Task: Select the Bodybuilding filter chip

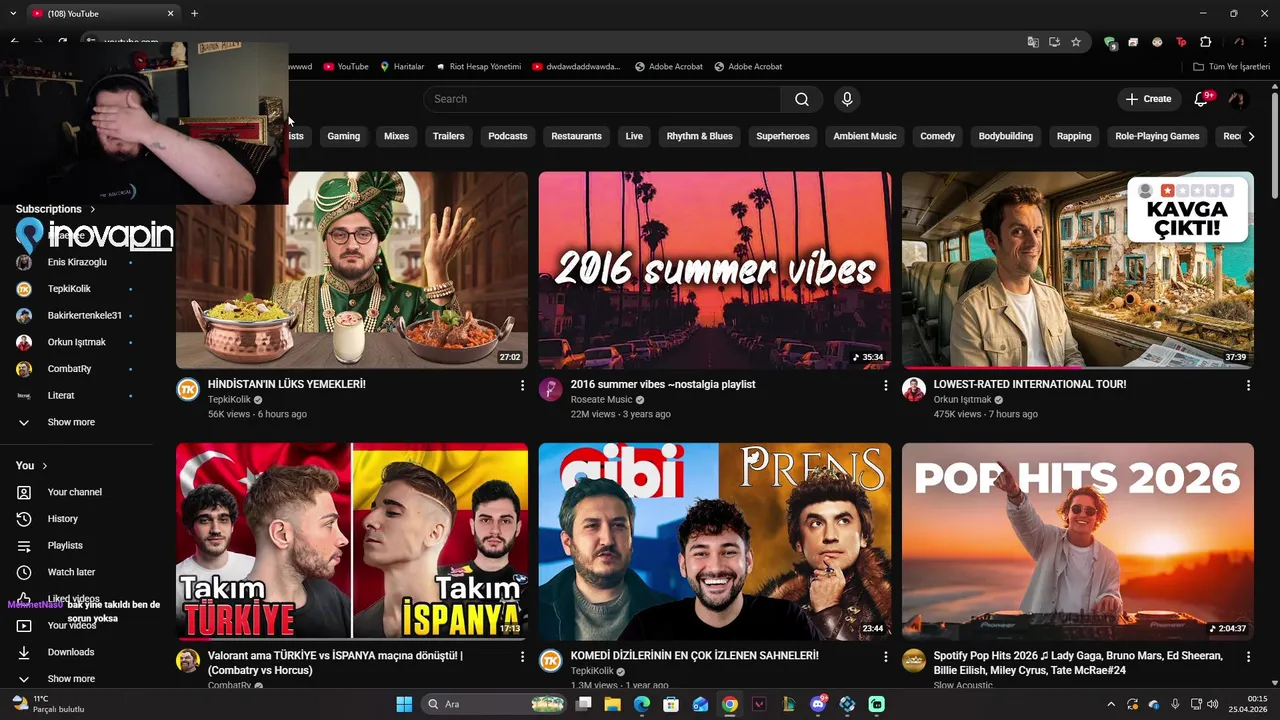Action: point(1006,136)
